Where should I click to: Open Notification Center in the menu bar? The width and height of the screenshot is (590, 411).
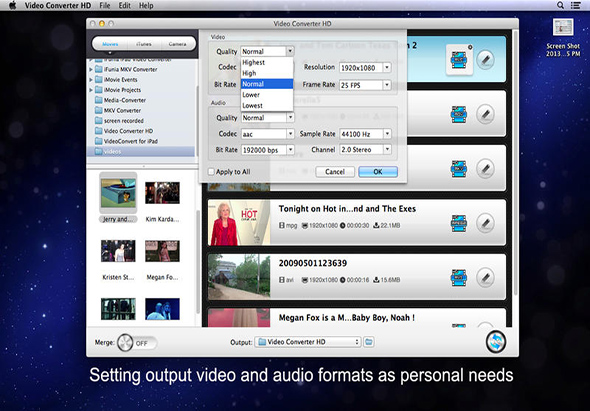point(575,5)
